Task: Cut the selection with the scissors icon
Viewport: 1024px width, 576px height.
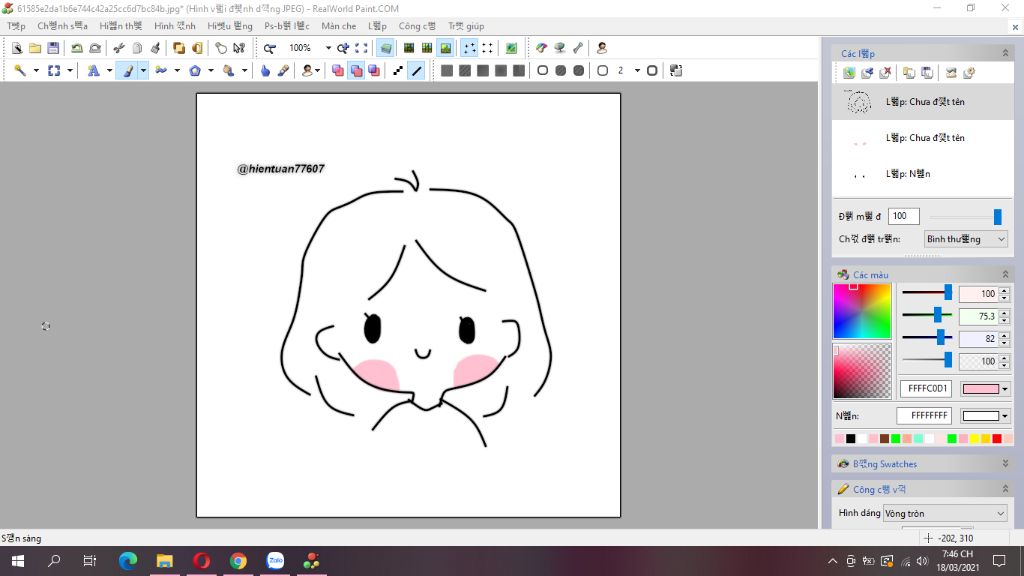Action: tap(119, 48)
